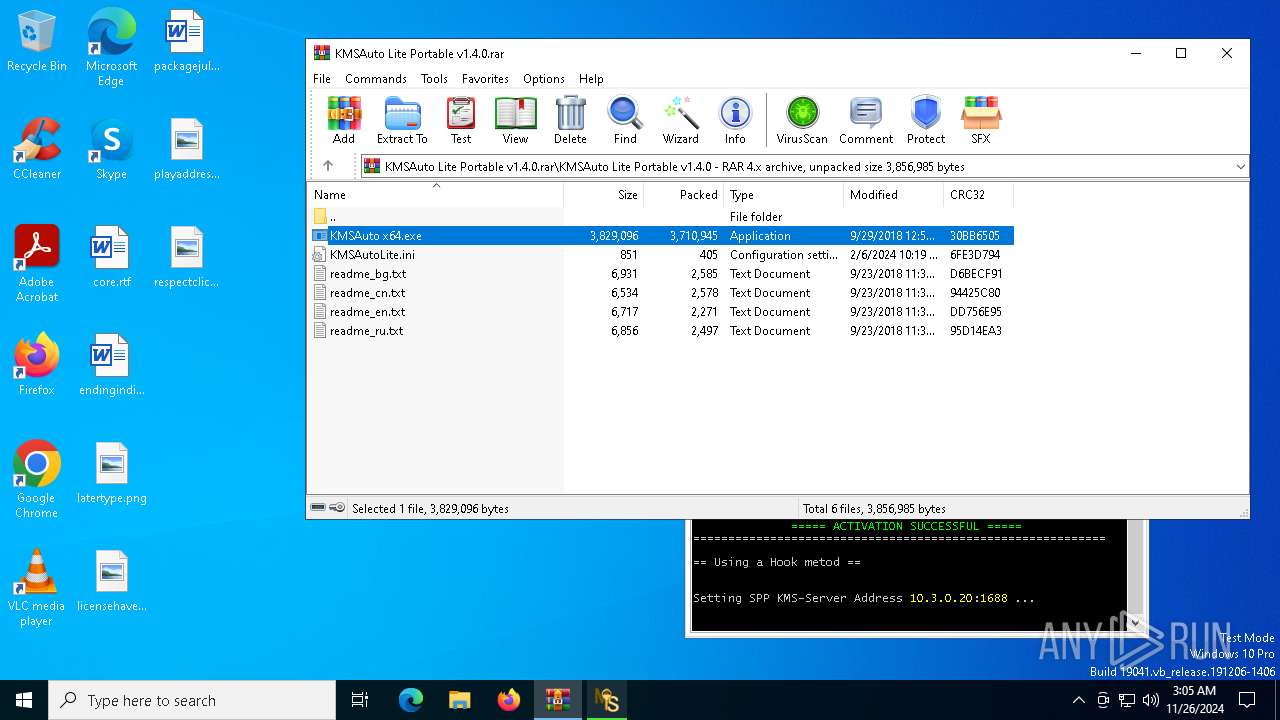
Task: Click the taskbar search box
Action: 192,700
